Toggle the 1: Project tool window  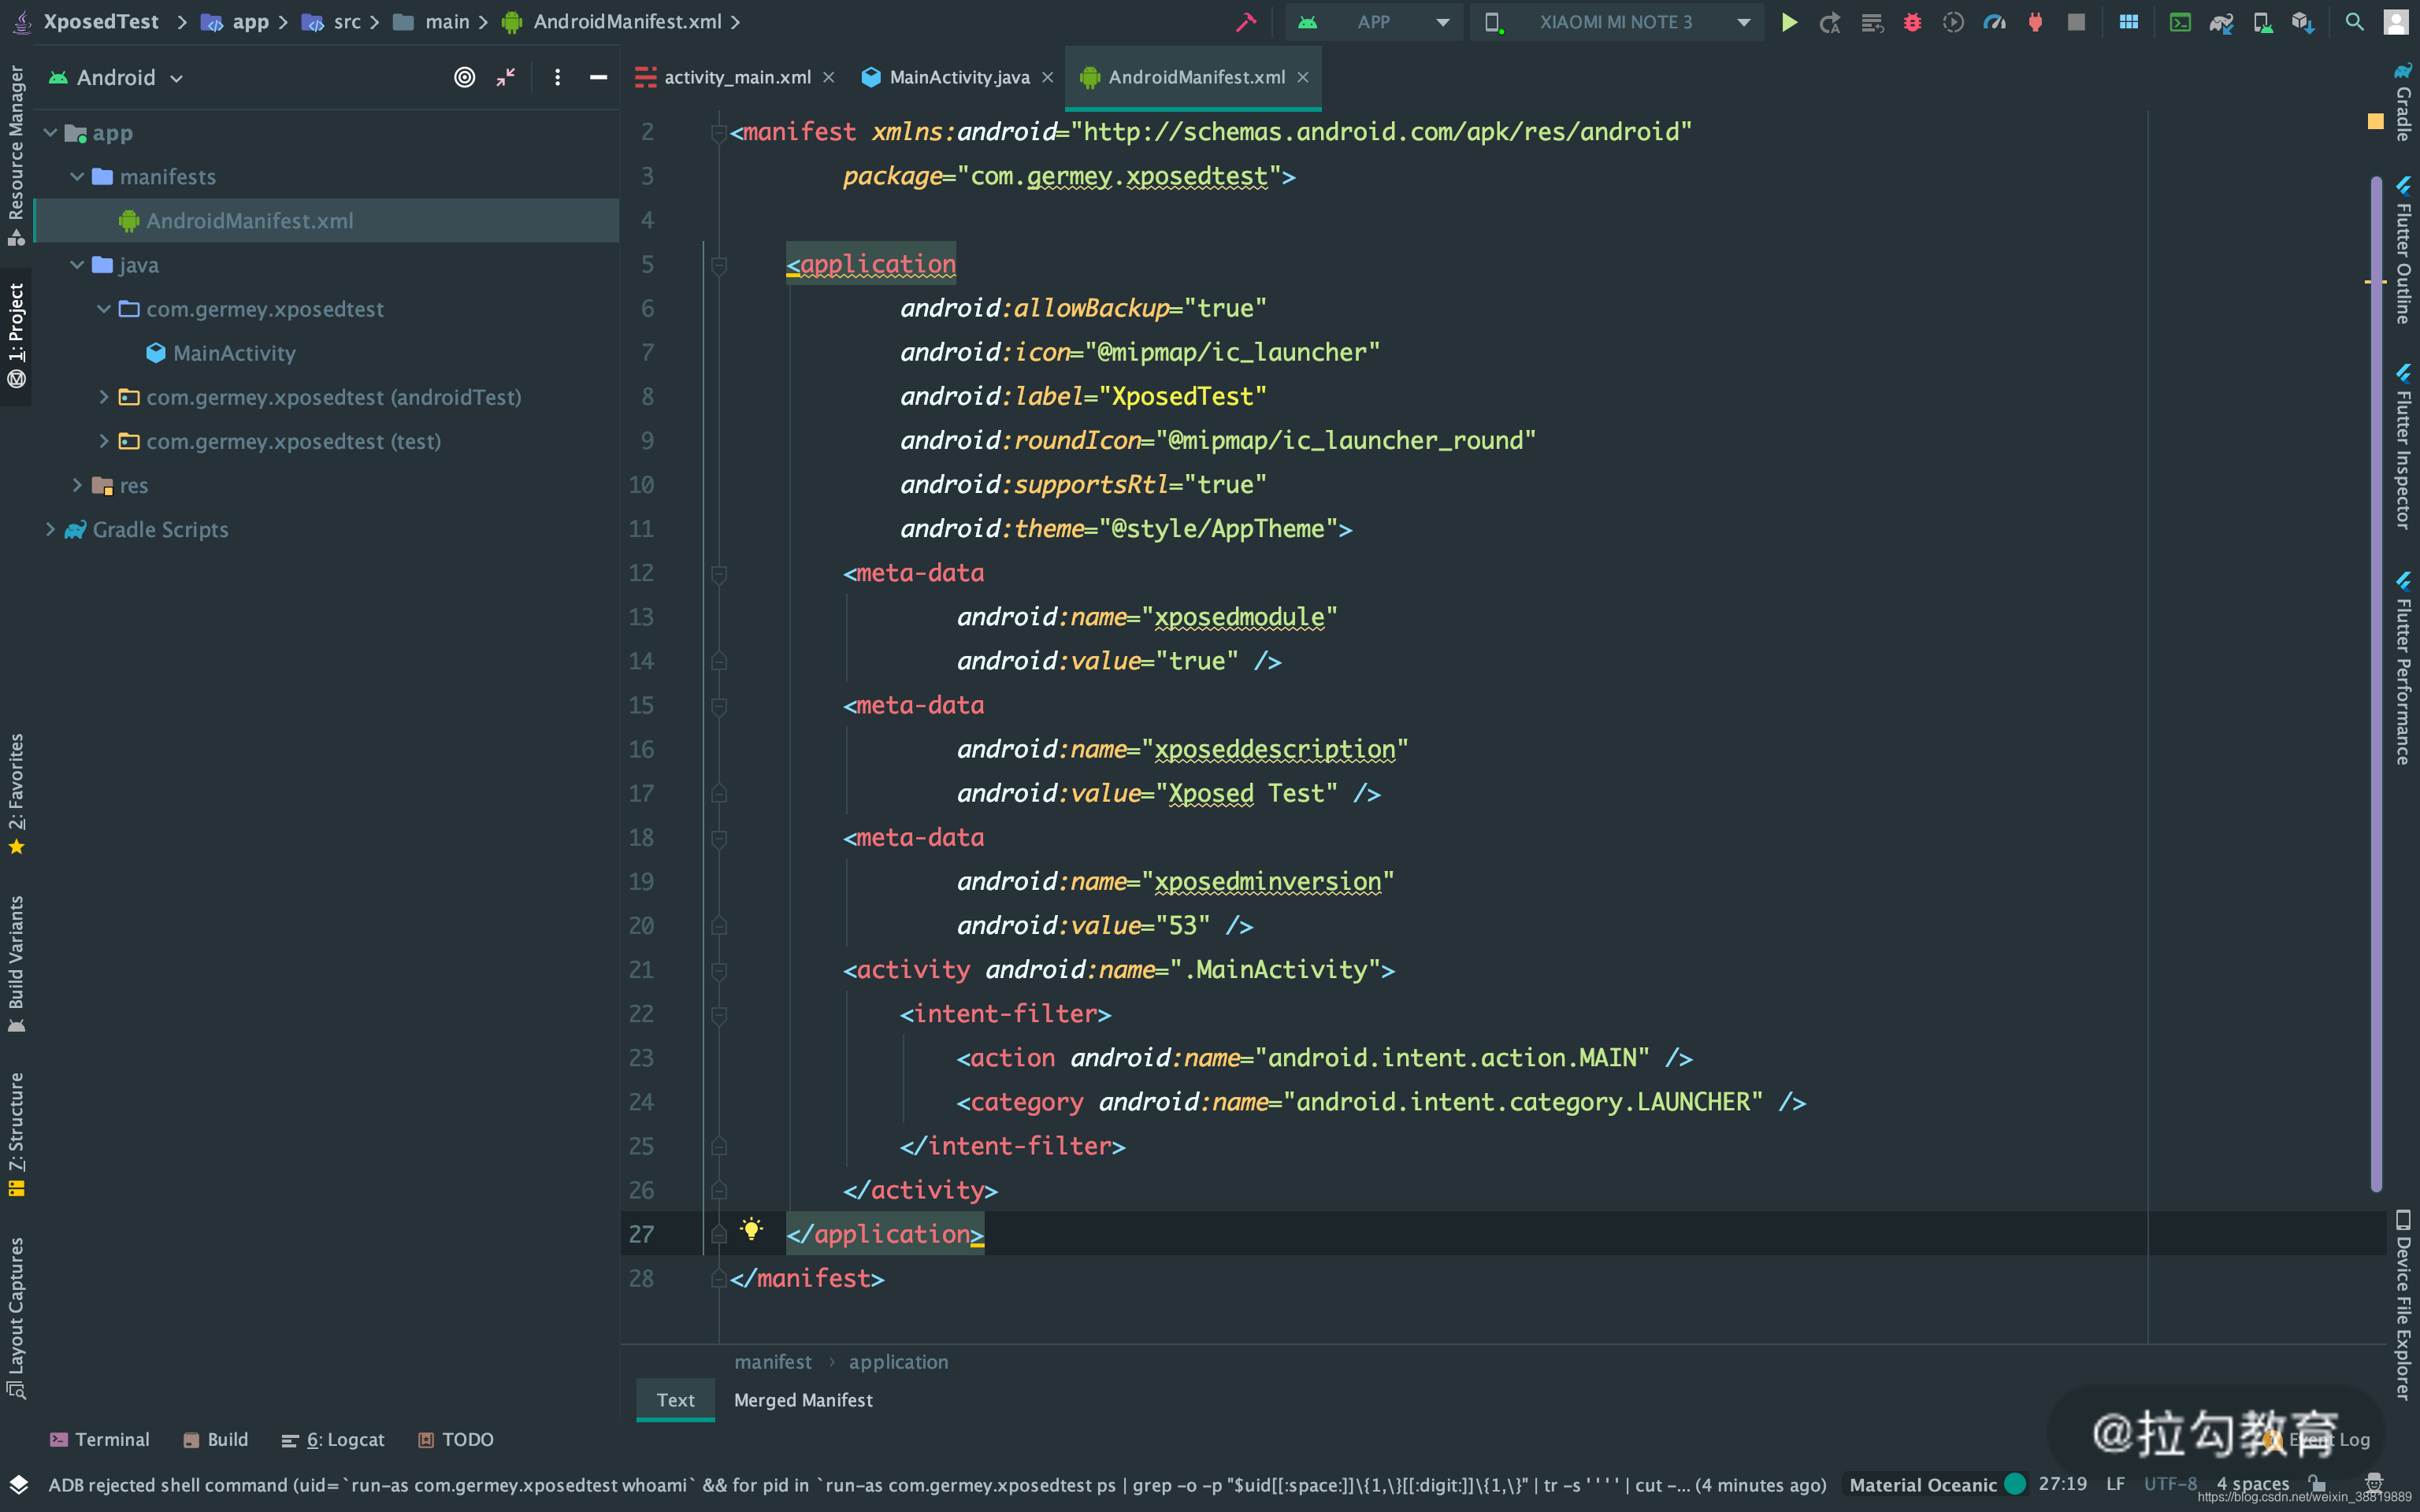16,336
